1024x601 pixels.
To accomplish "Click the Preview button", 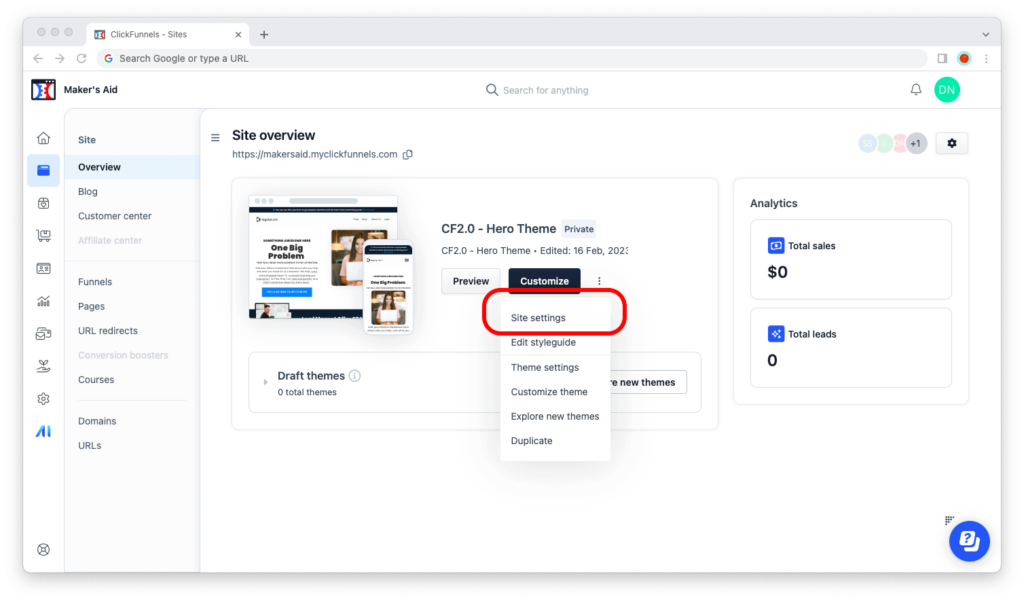I will coord(471,281).
